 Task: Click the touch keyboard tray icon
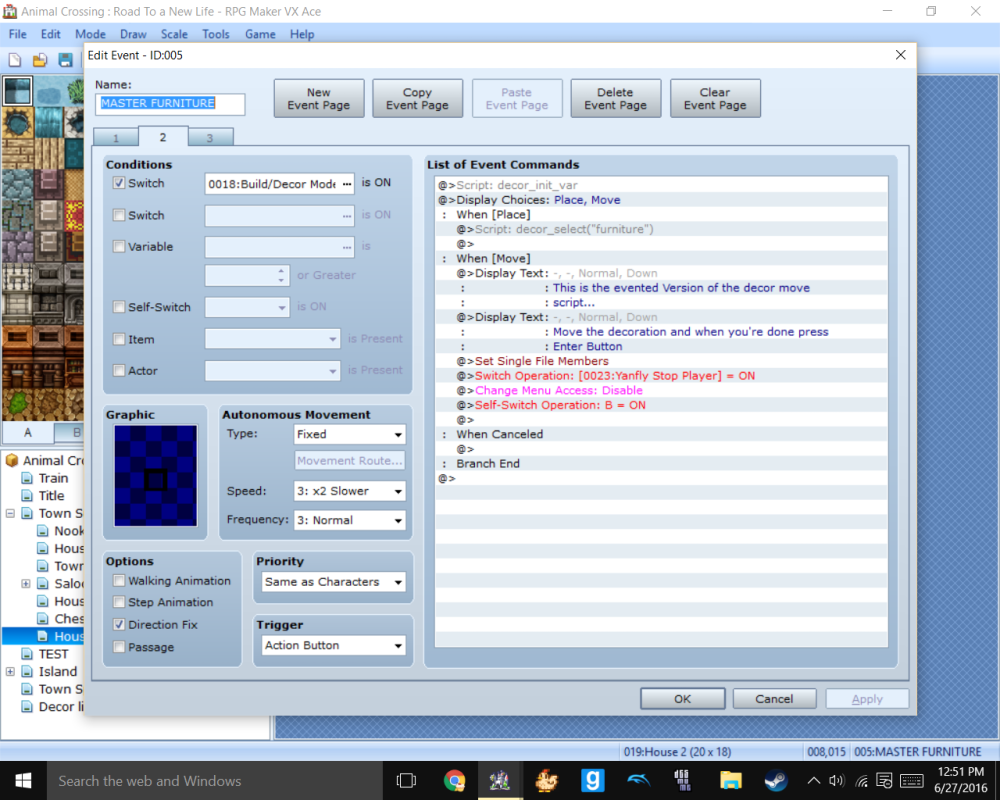click(912, 780)
